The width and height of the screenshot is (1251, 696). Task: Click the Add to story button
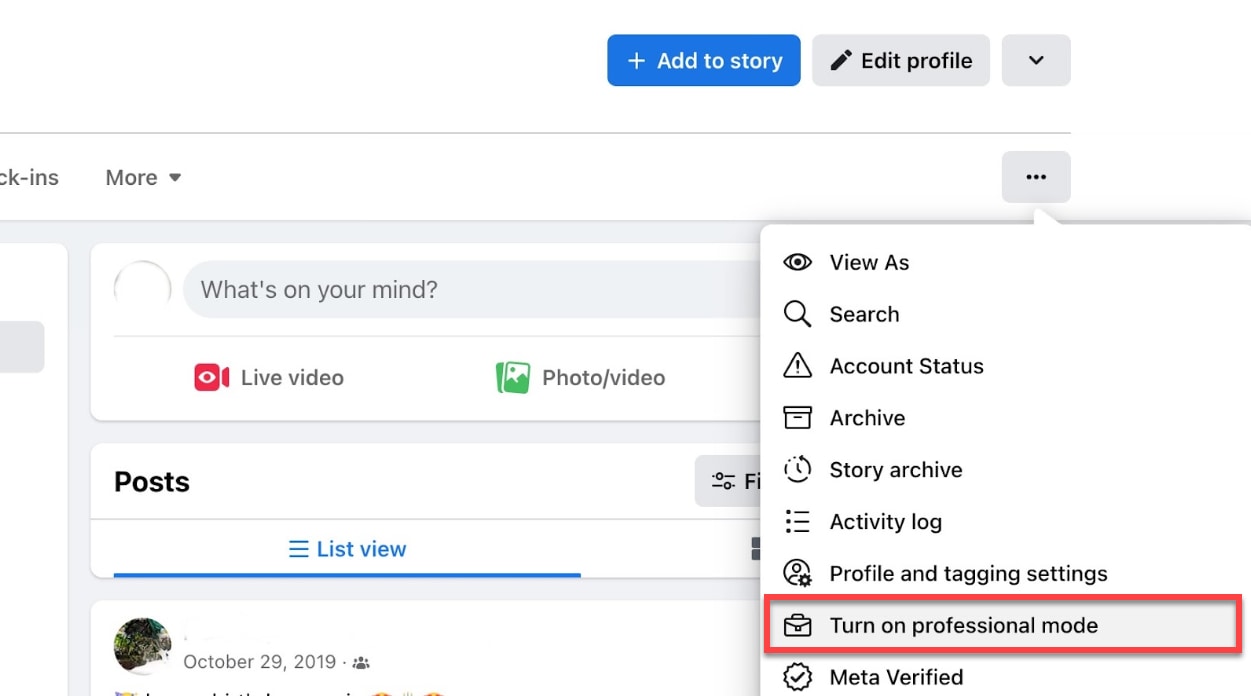(703, 60)
